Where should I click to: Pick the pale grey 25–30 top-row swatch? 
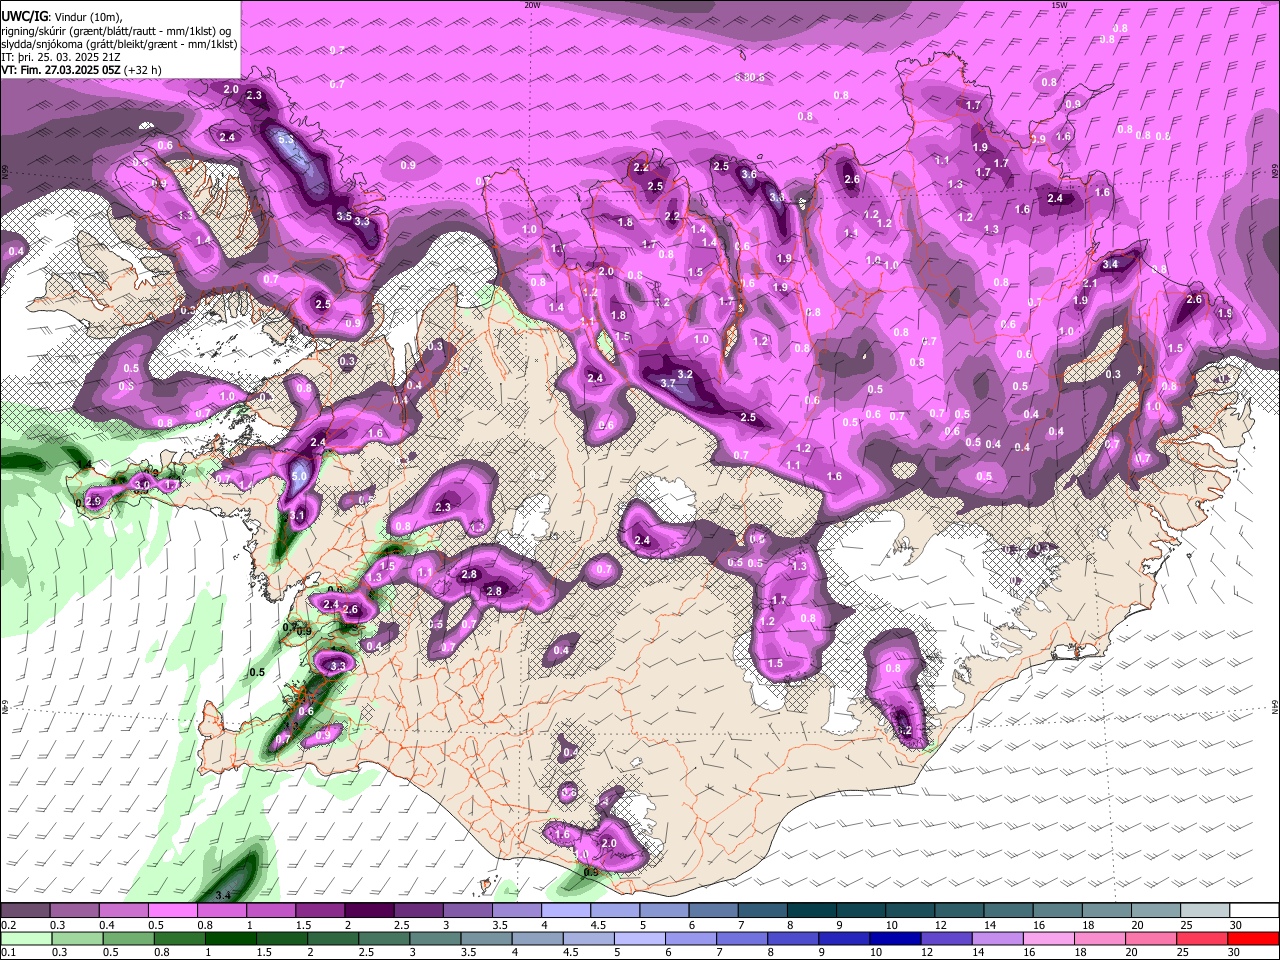[x=1206, y=911]
